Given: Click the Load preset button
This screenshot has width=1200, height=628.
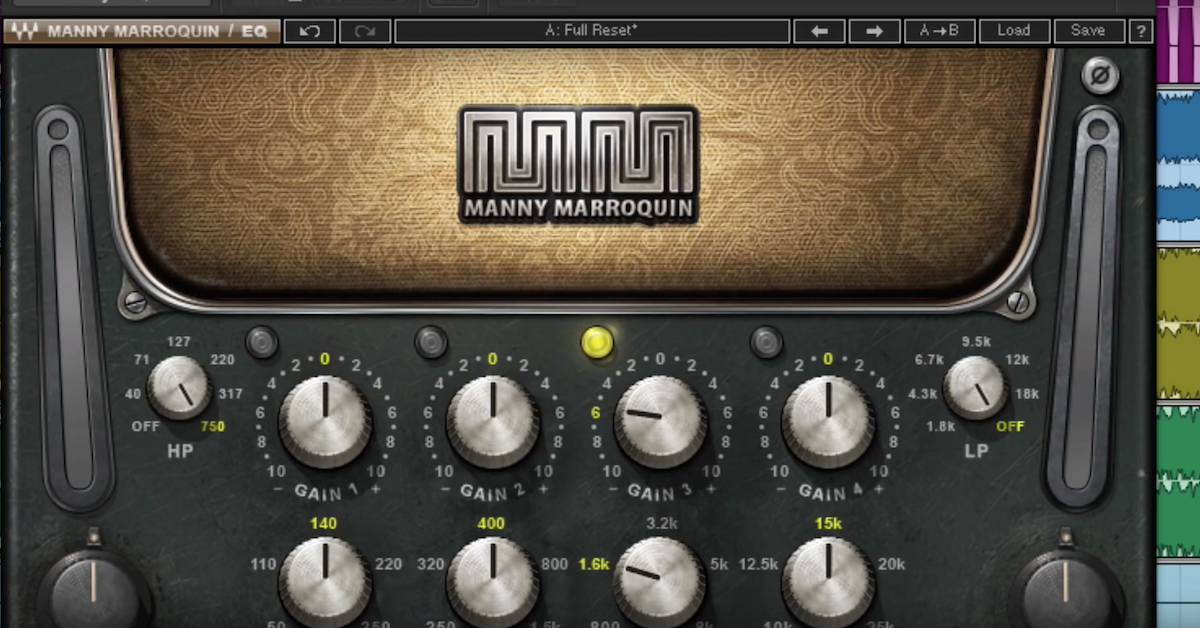Looking at the screenshot, I should click(1013, 31).
